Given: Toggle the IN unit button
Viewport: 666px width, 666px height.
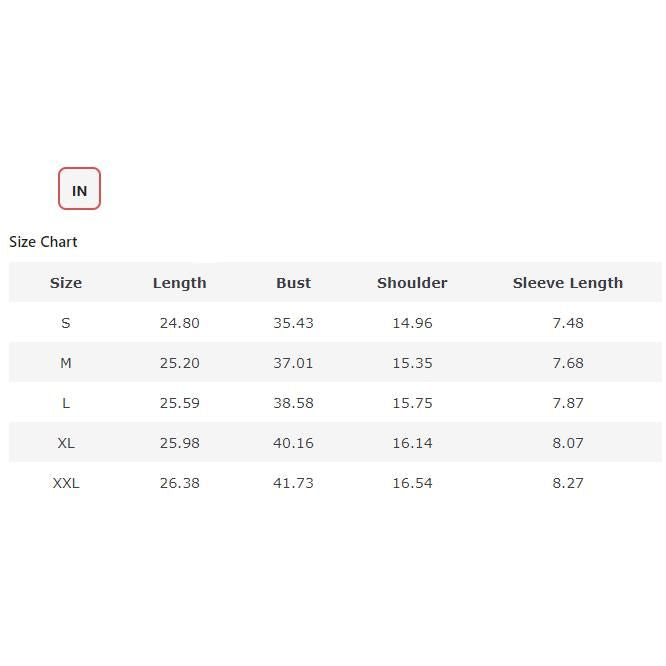Looking at the screenshot, I should 79,189.
